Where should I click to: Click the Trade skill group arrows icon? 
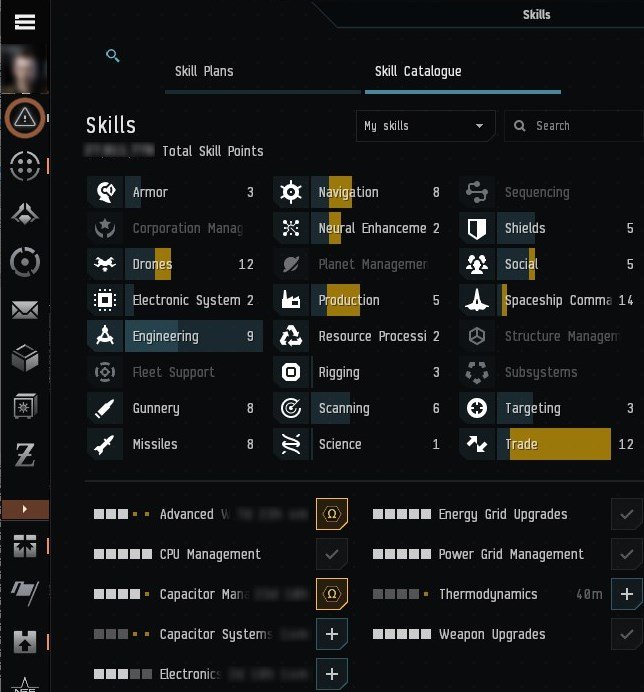477,444
